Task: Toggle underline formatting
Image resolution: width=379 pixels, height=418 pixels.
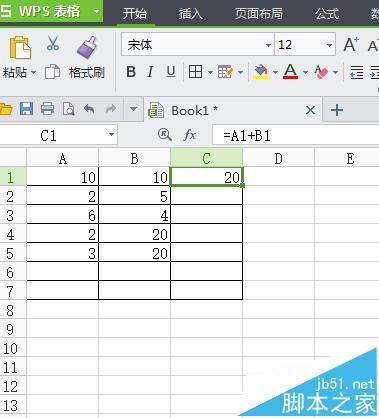Action: pos(171,72)
